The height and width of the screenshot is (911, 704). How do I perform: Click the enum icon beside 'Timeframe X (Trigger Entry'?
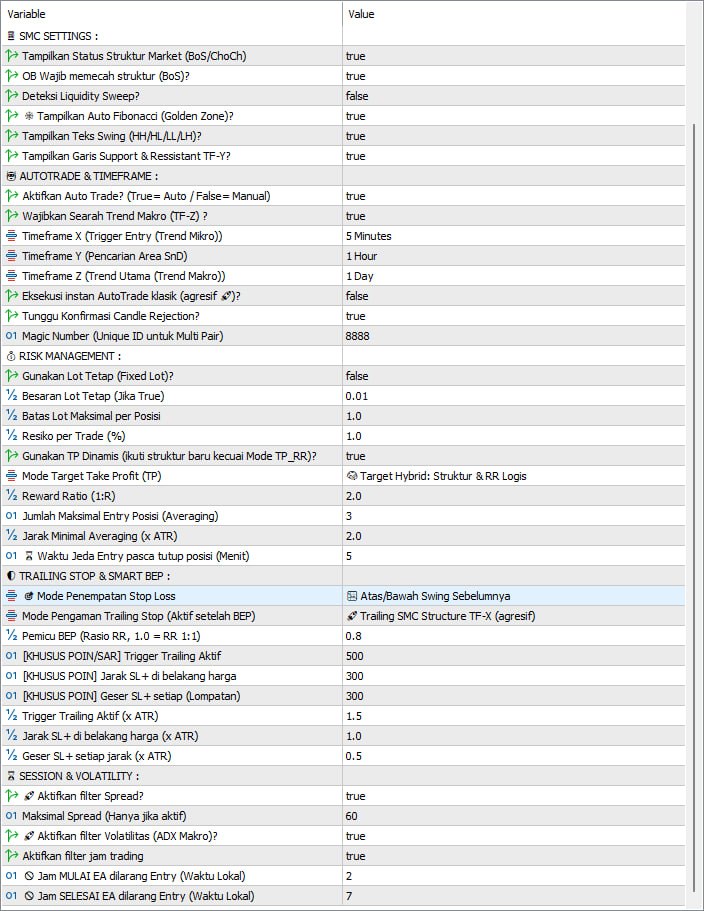12,236
